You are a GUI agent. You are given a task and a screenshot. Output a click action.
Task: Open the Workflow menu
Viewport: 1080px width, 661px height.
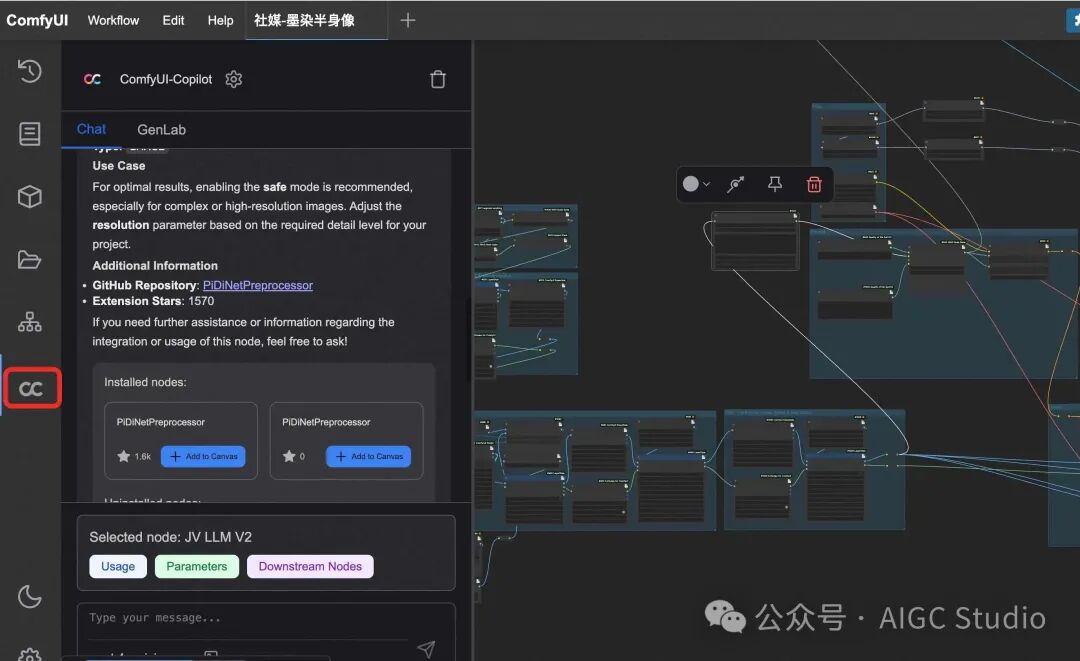pos(113,20)
